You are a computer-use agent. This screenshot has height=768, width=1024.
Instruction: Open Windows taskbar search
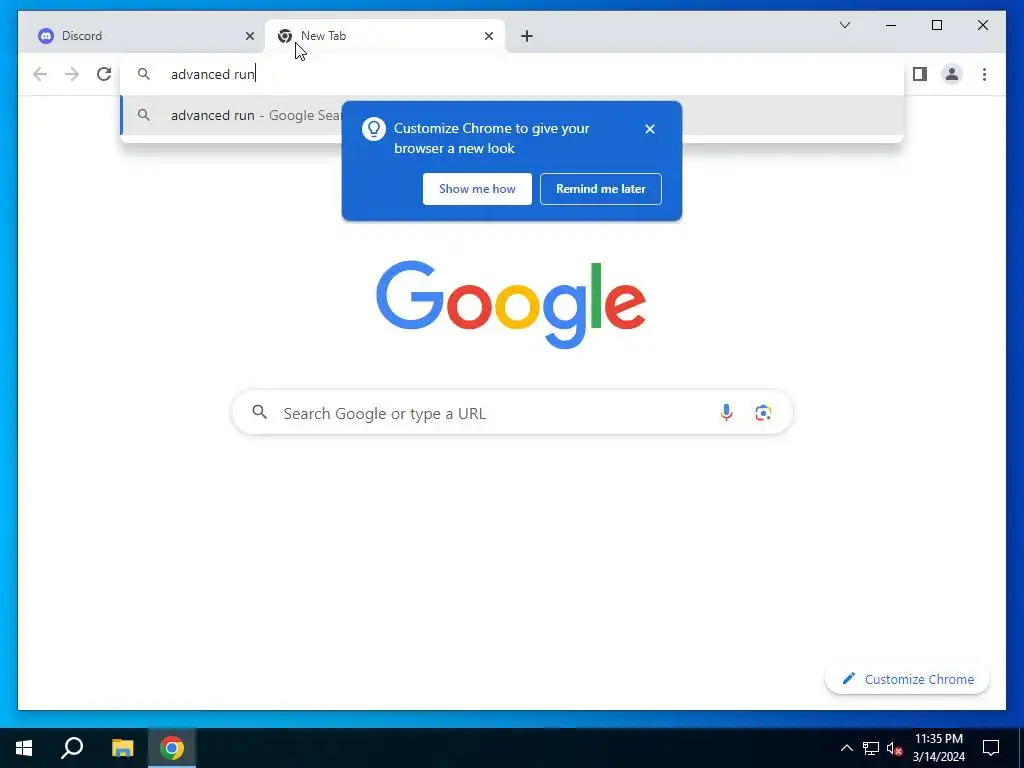pos(72,748)
